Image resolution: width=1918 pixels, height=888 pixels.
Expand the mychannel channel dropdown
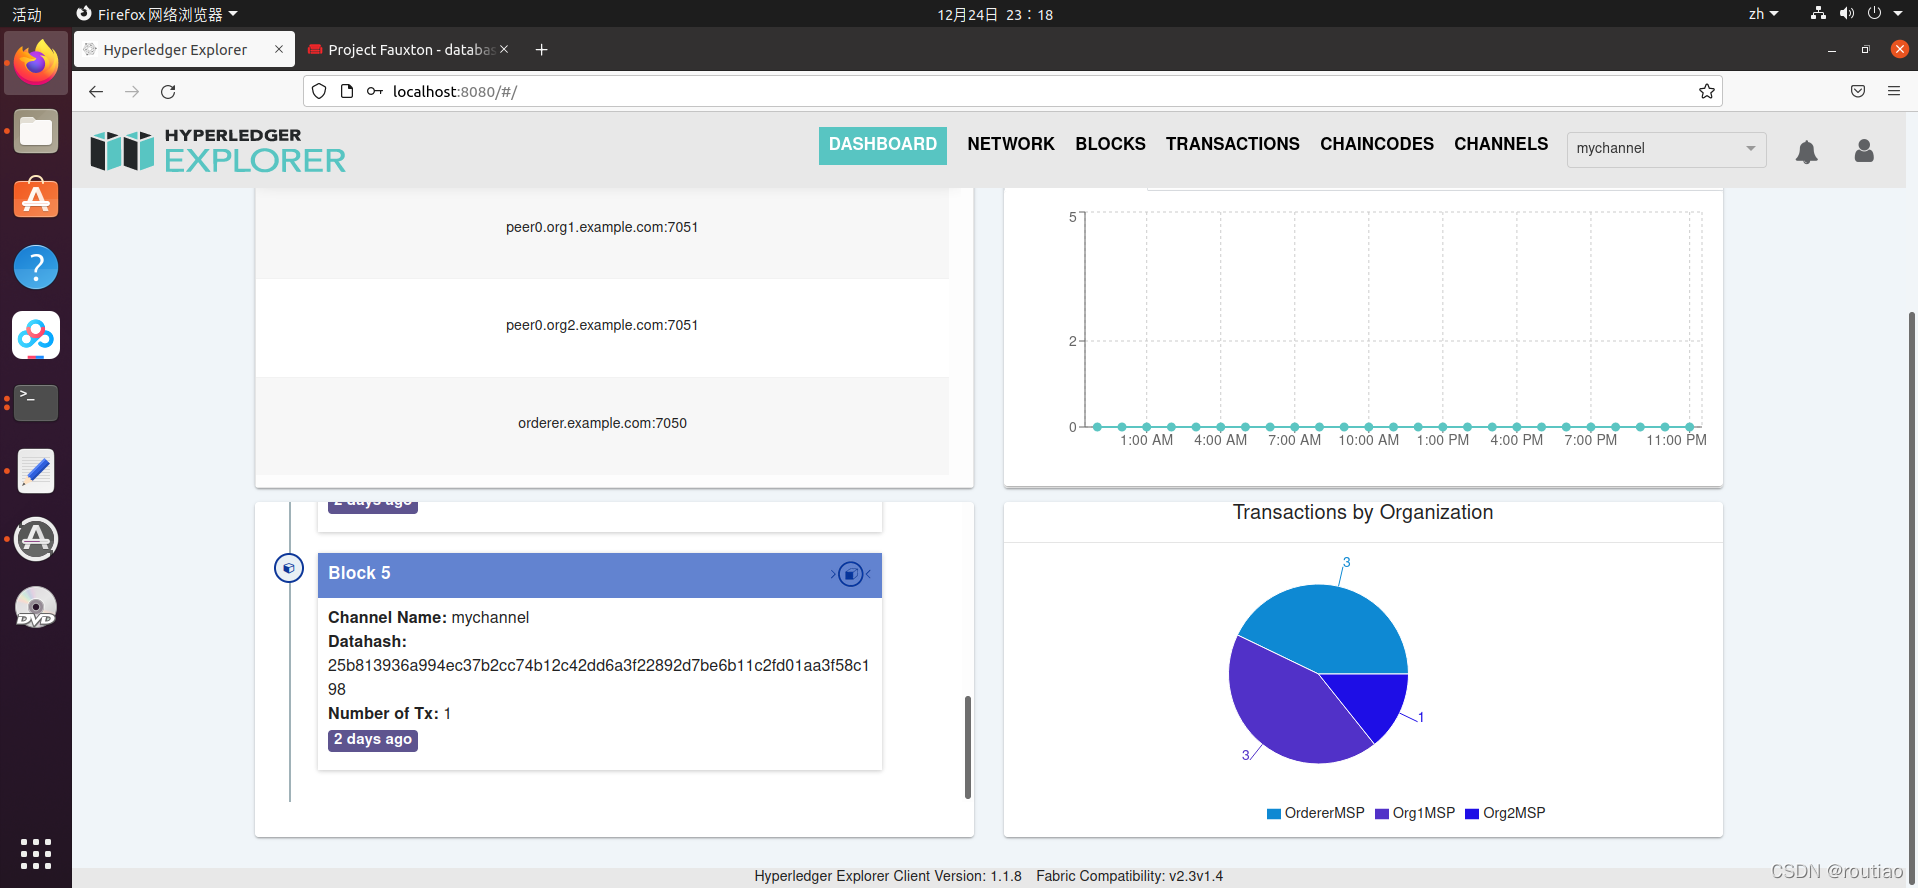tap(1666, 149)
